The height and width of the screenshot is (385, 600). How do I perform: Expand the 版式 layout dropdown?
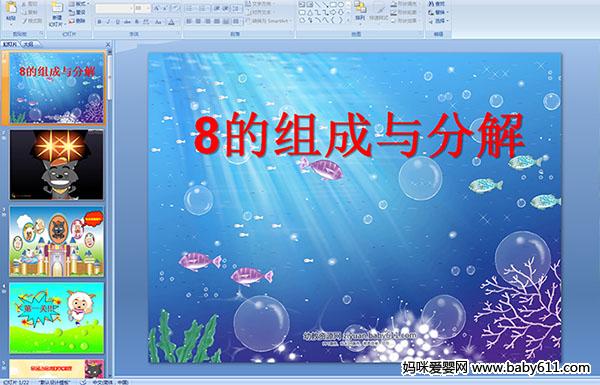pos(78,4)
